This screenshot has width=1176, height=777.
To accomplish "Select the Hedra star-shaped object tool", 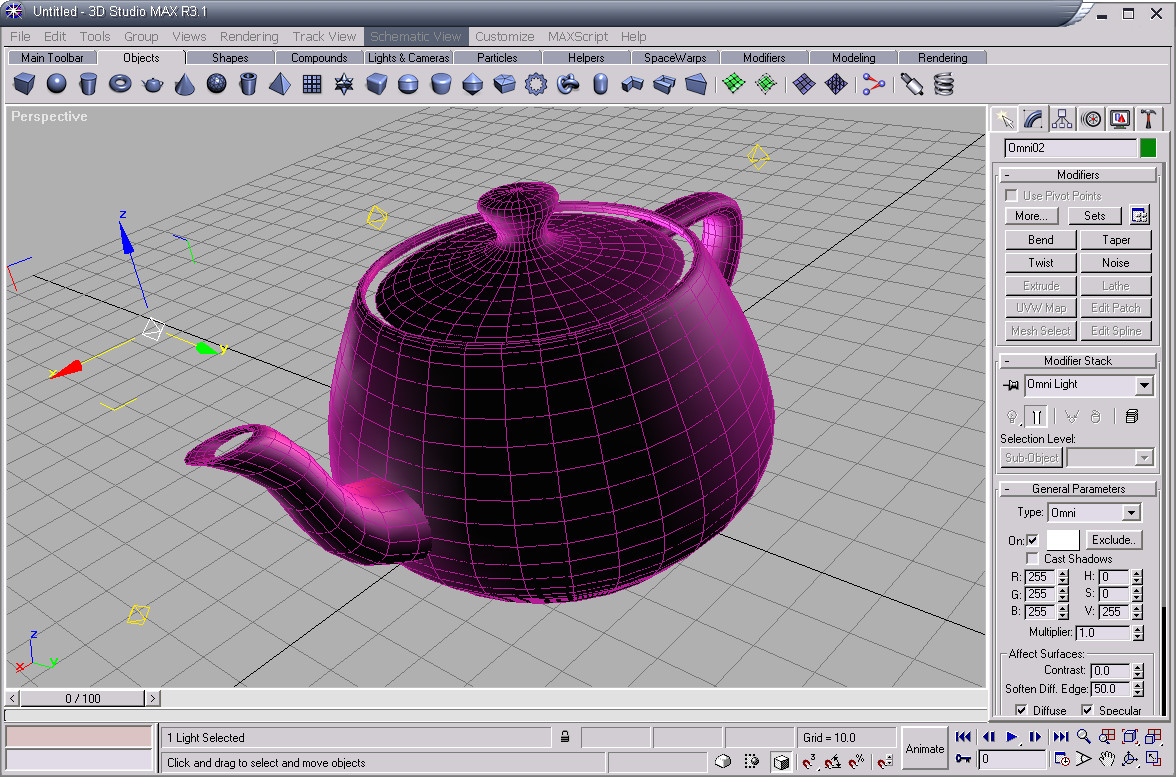I will (x=344, y=84).
